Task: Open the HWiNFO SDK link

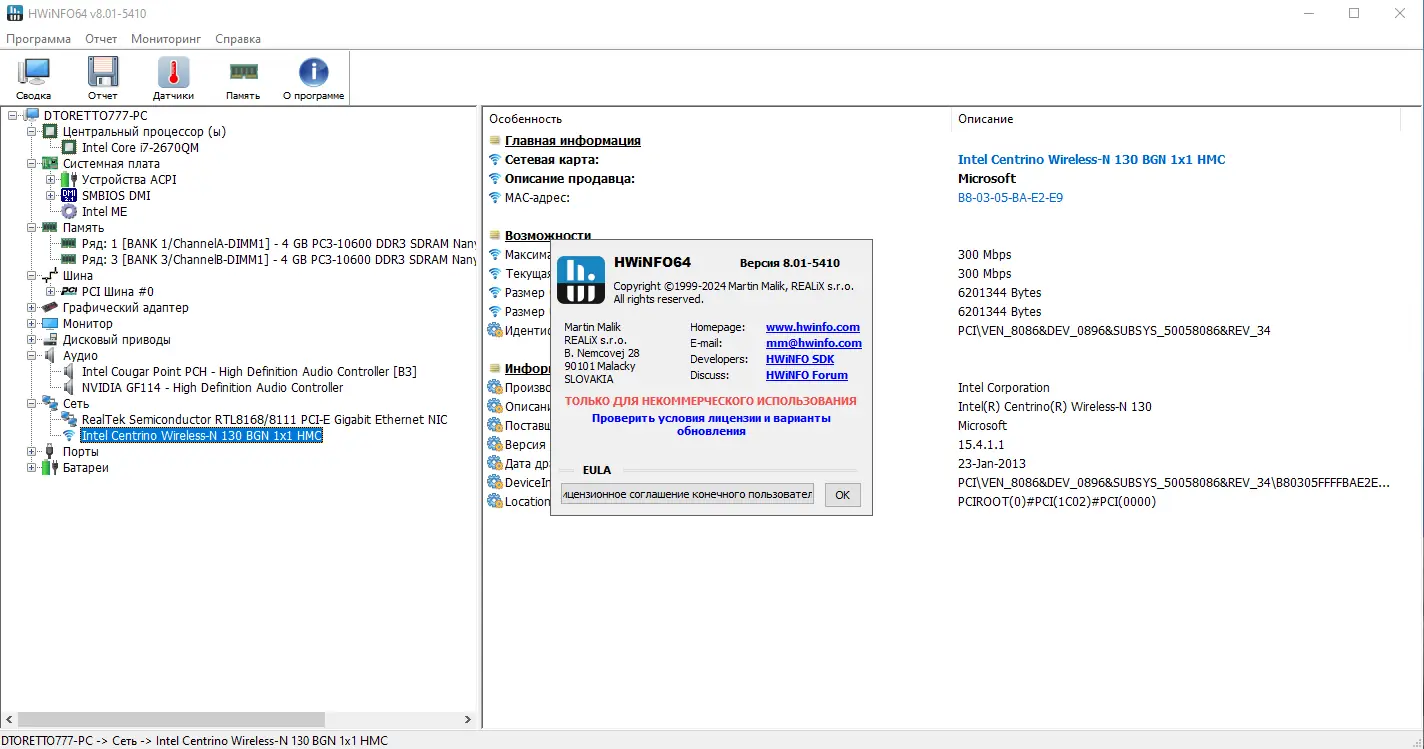Action: point(800,359)
